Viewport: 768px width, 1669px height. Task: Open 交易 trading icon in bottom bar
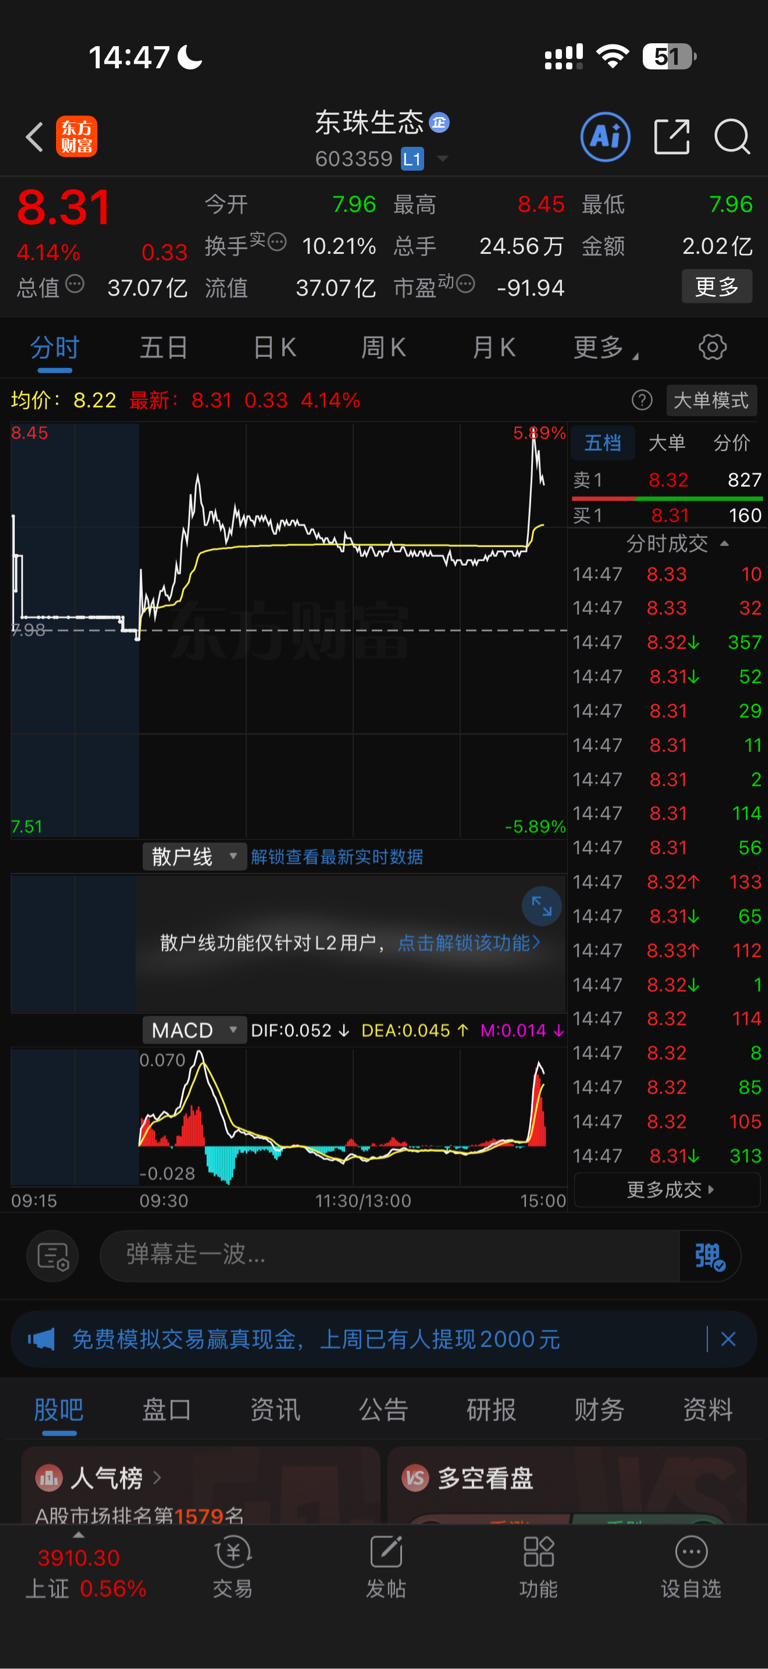pos(232,1566)
